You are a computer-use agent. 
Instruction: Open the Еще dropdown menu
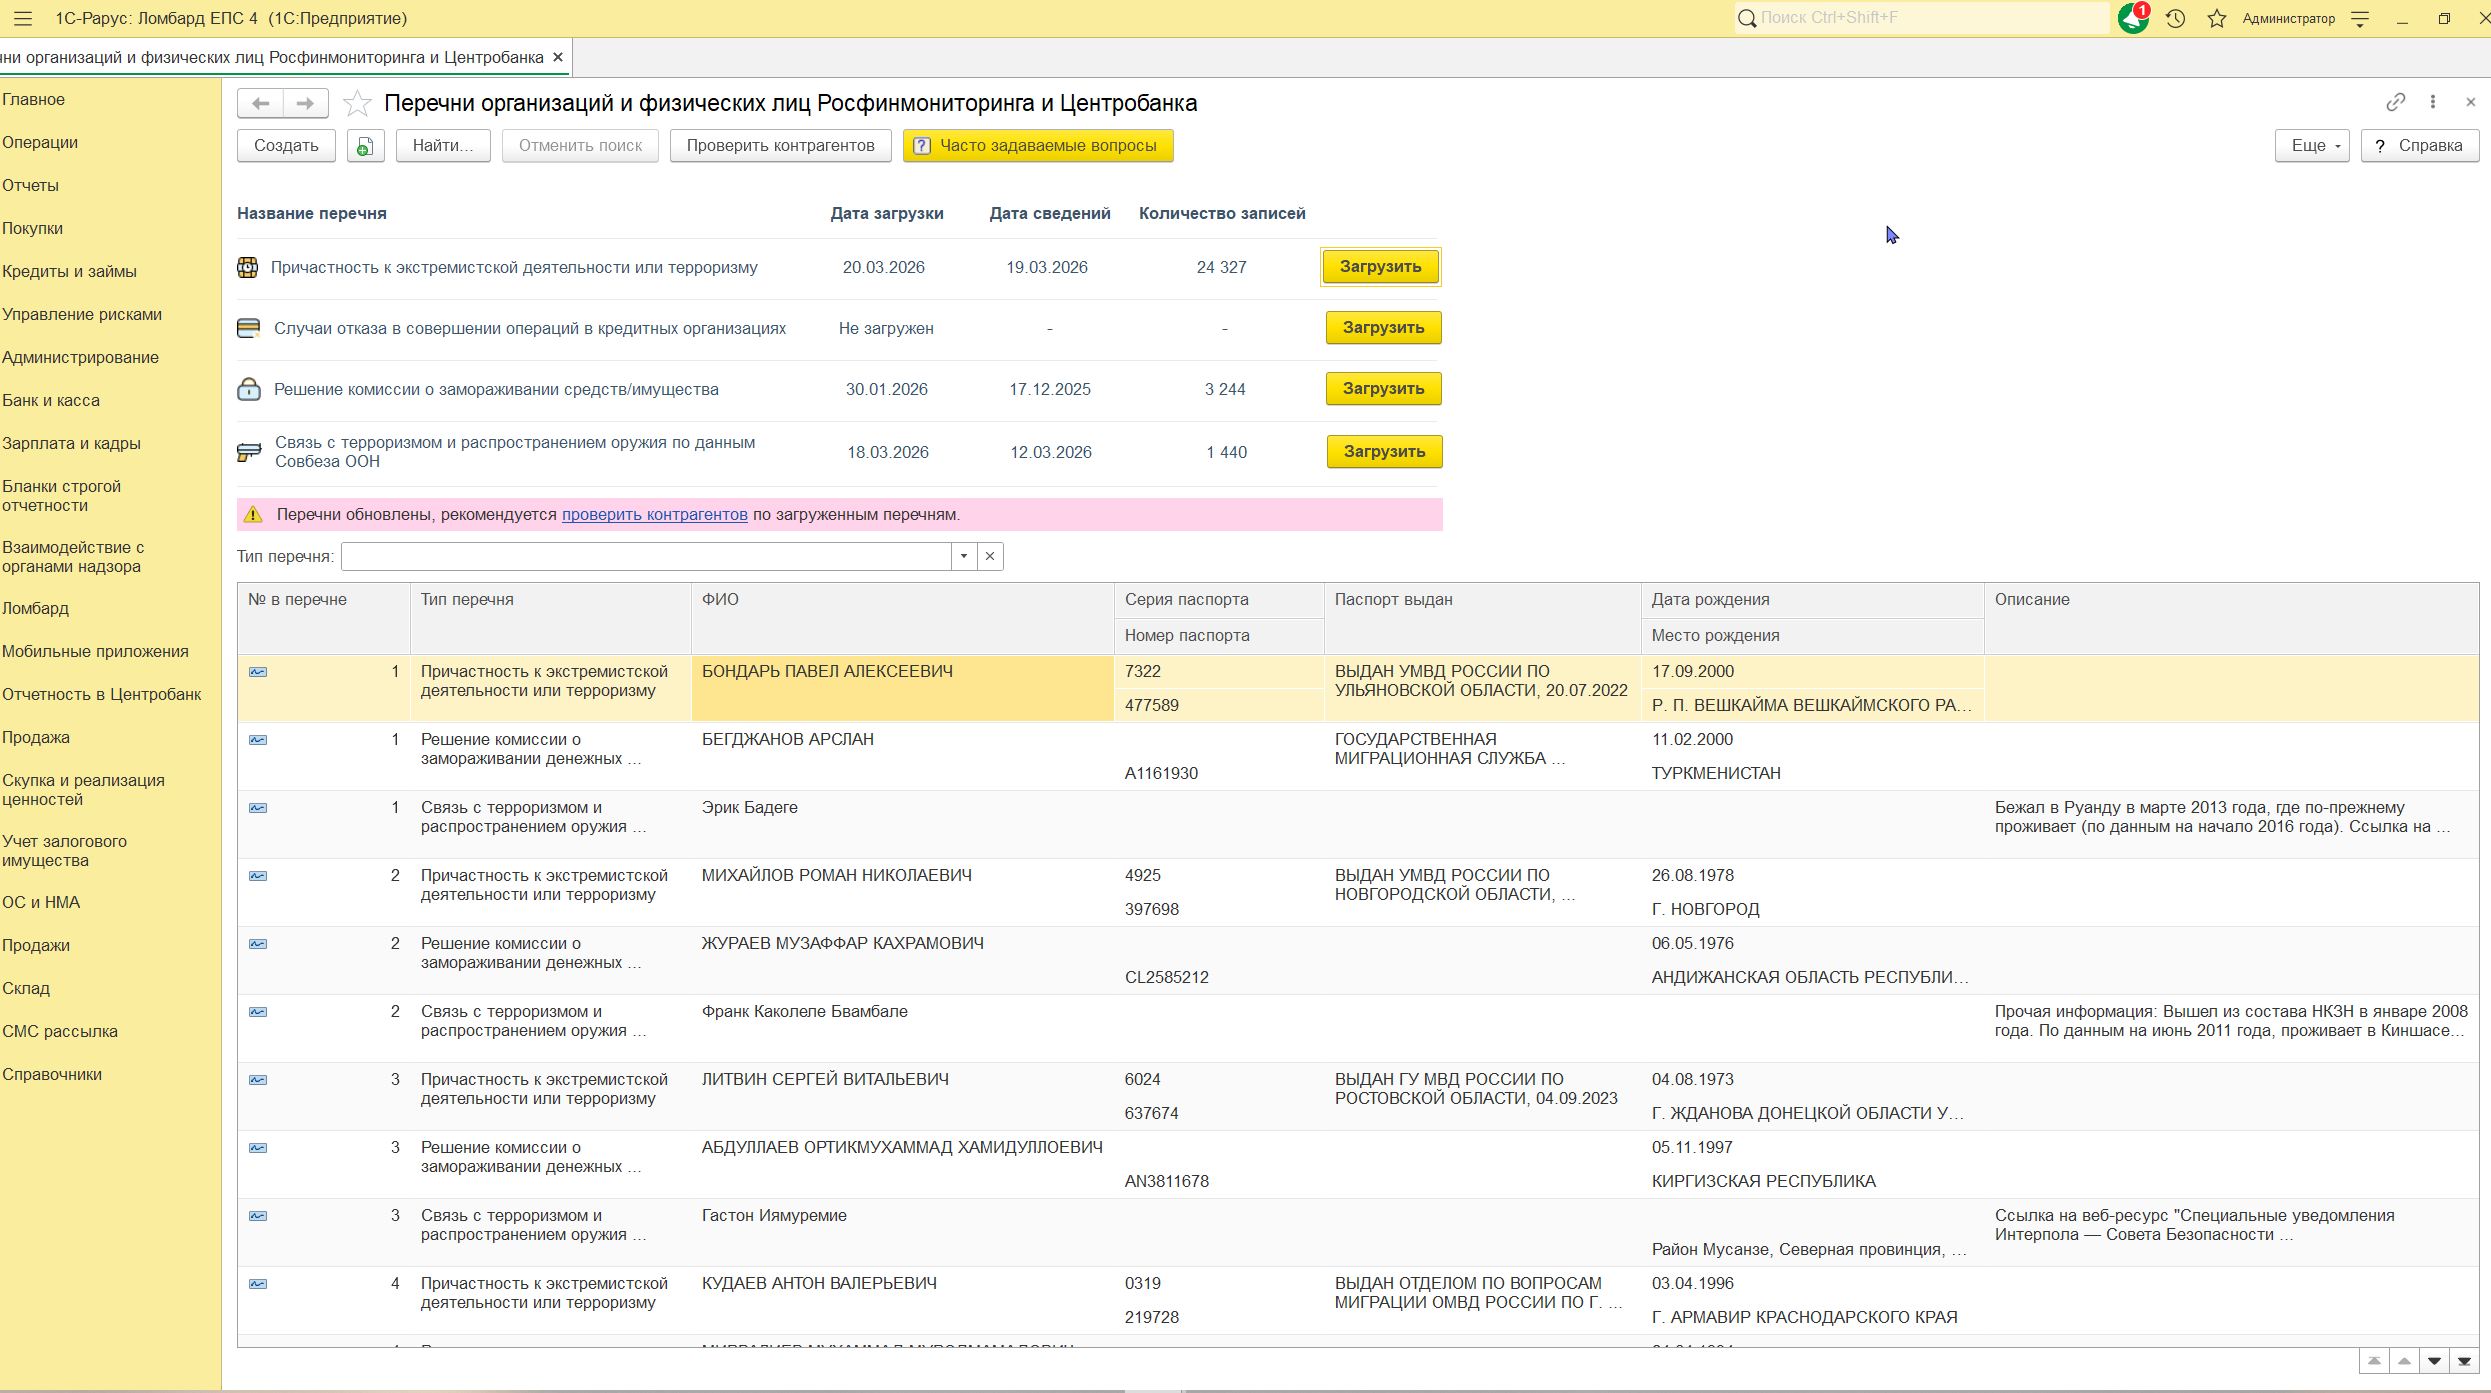[x=2311, y=146]
